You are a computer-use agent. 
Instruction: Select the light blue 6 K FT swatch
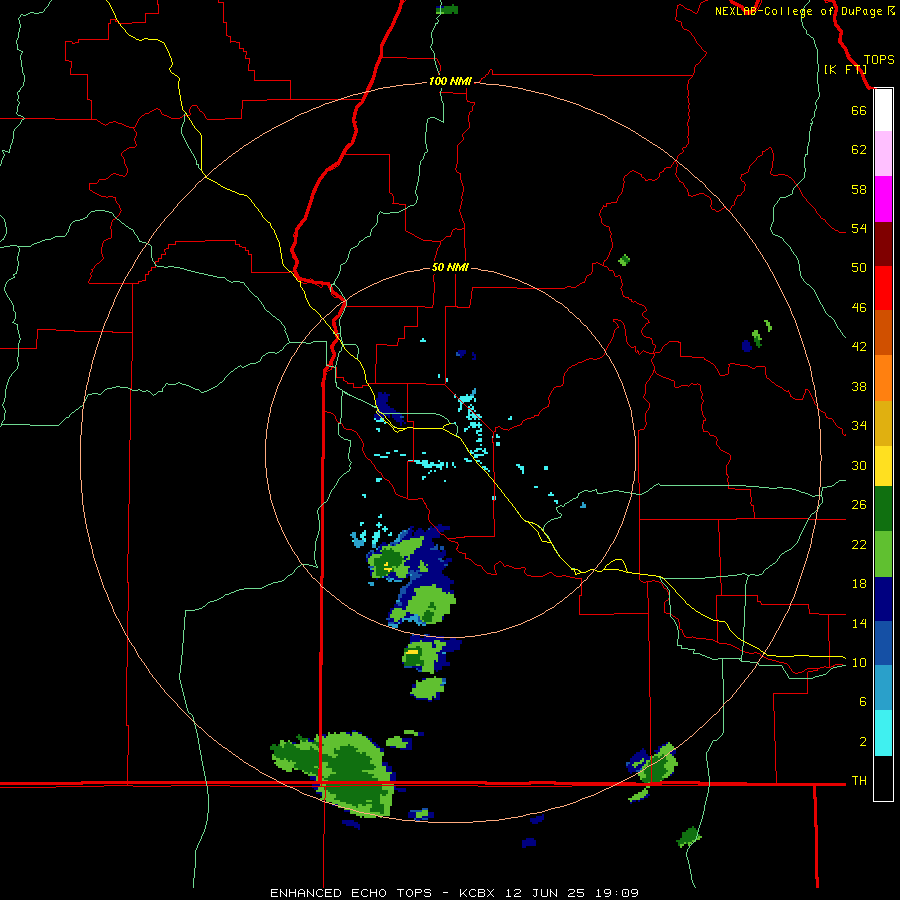(883, 688)
